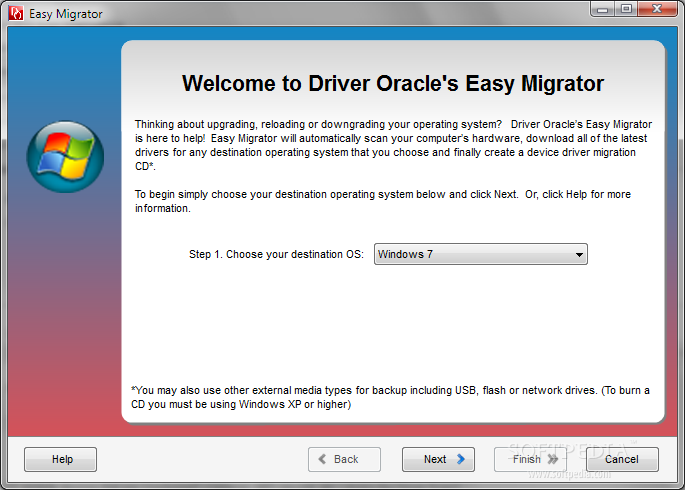Click the paragraph starting 'Thinking about upgrading'
Viewport: 685px width, 490px height.
click(393, 145)
